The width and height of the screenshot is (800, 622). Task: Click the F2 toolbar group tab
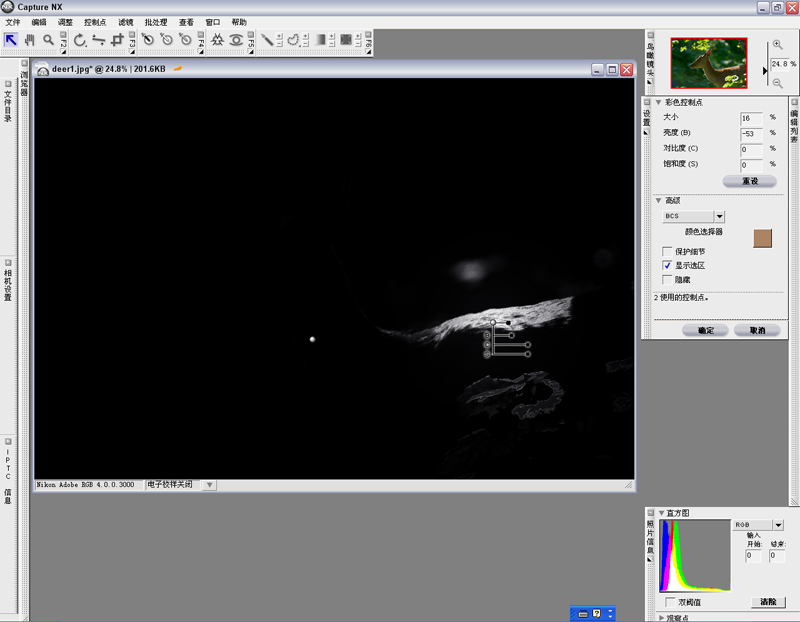63,42
